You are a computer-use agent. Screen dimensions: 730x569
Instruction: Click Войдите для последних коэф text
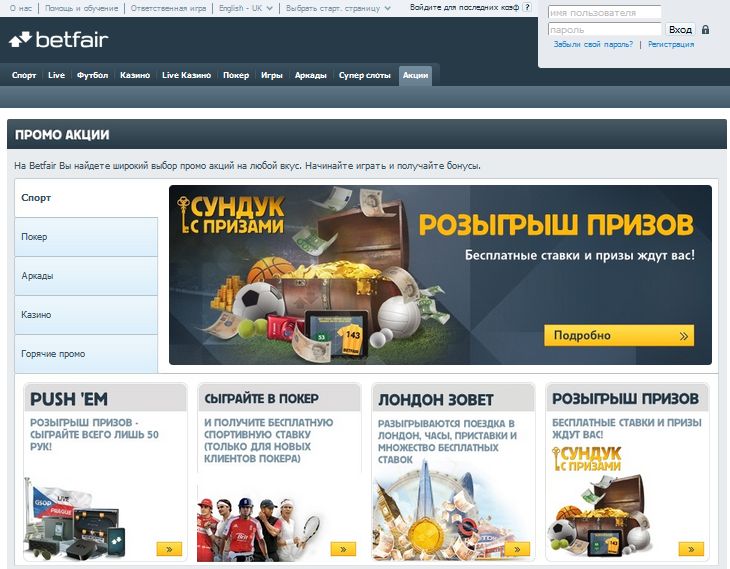(464, 7)
